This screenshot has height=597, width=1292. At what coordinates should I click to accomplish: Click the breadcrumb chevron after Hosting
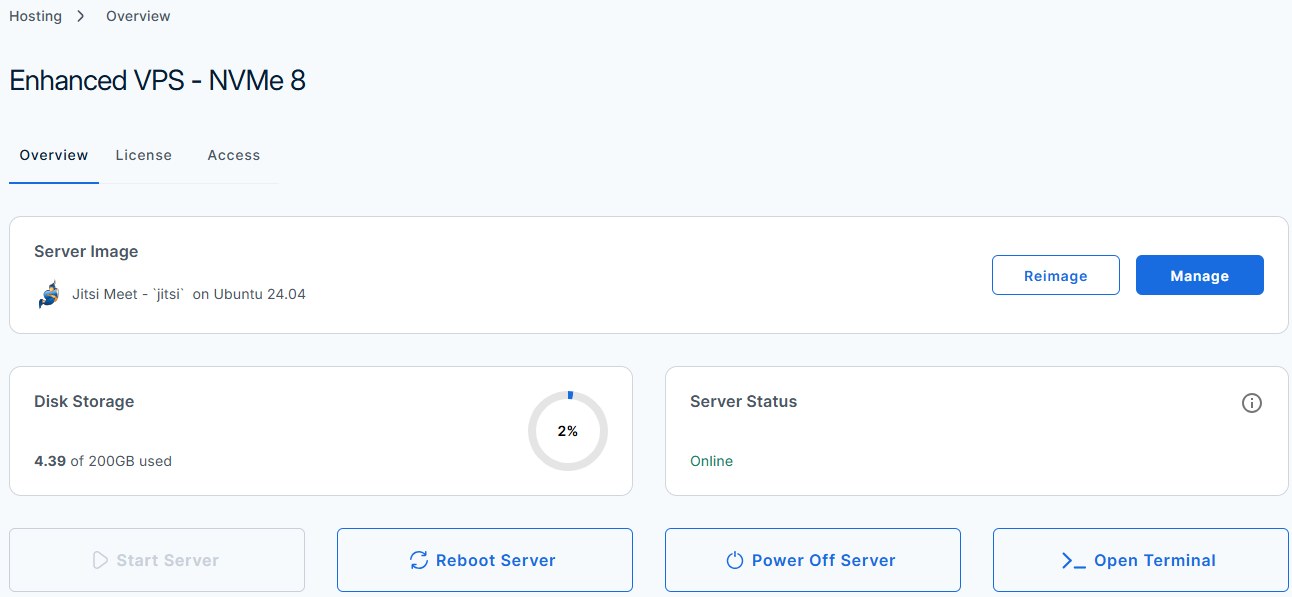click(x=81, y=16)
